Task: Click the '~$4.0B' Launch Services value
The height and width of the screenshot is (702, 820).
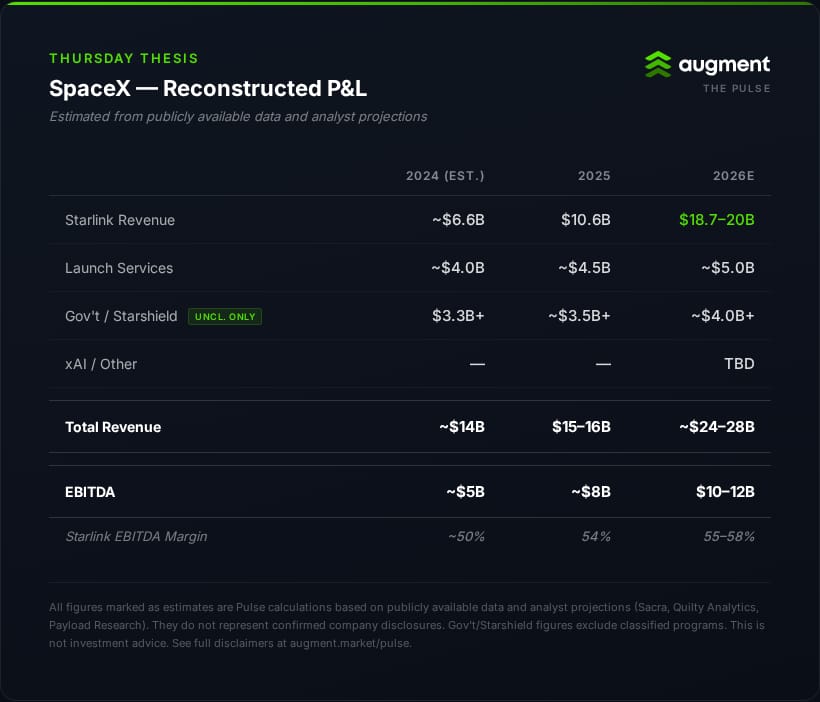Action: 458,268
